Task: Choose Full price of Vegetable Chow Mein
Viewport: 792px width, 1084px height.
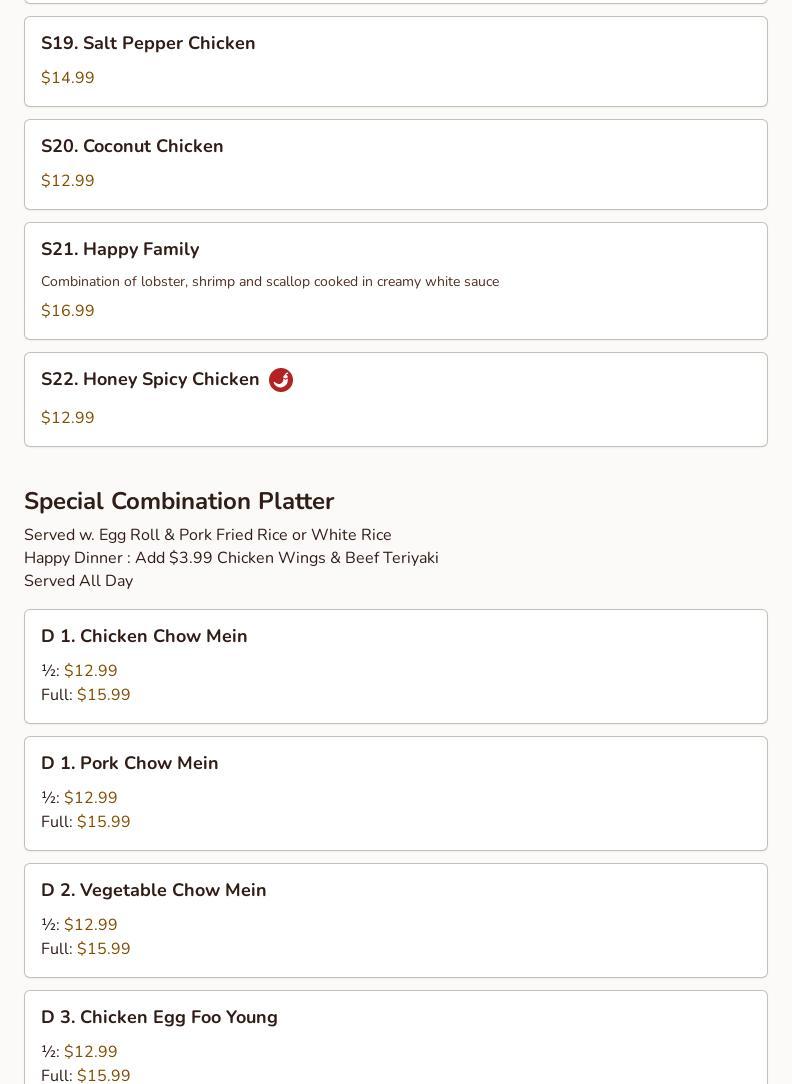Action: tap(104, 949)
